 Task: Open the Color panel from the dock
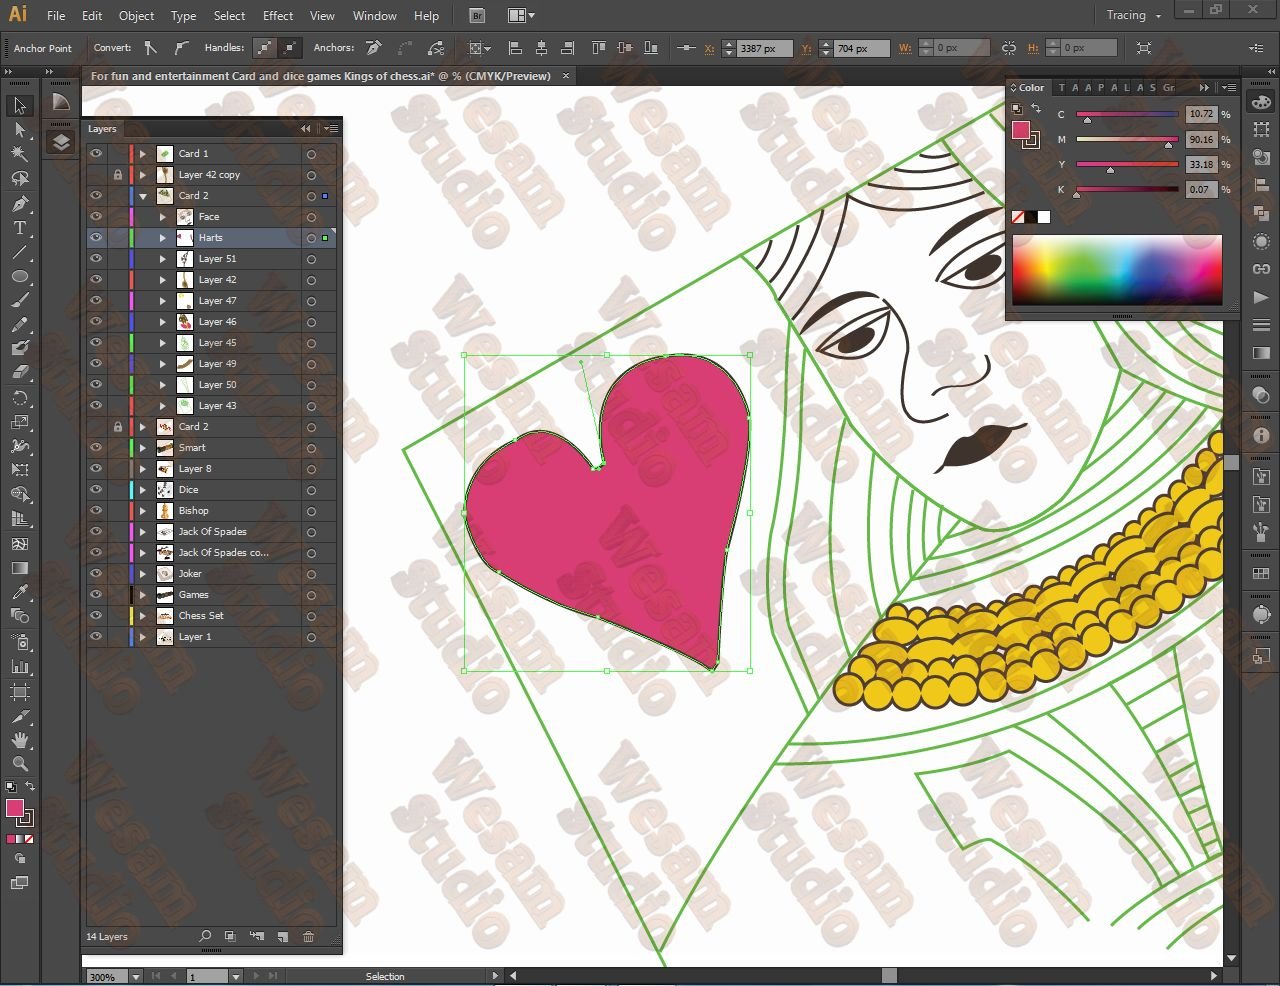[x=1261, y=102]
